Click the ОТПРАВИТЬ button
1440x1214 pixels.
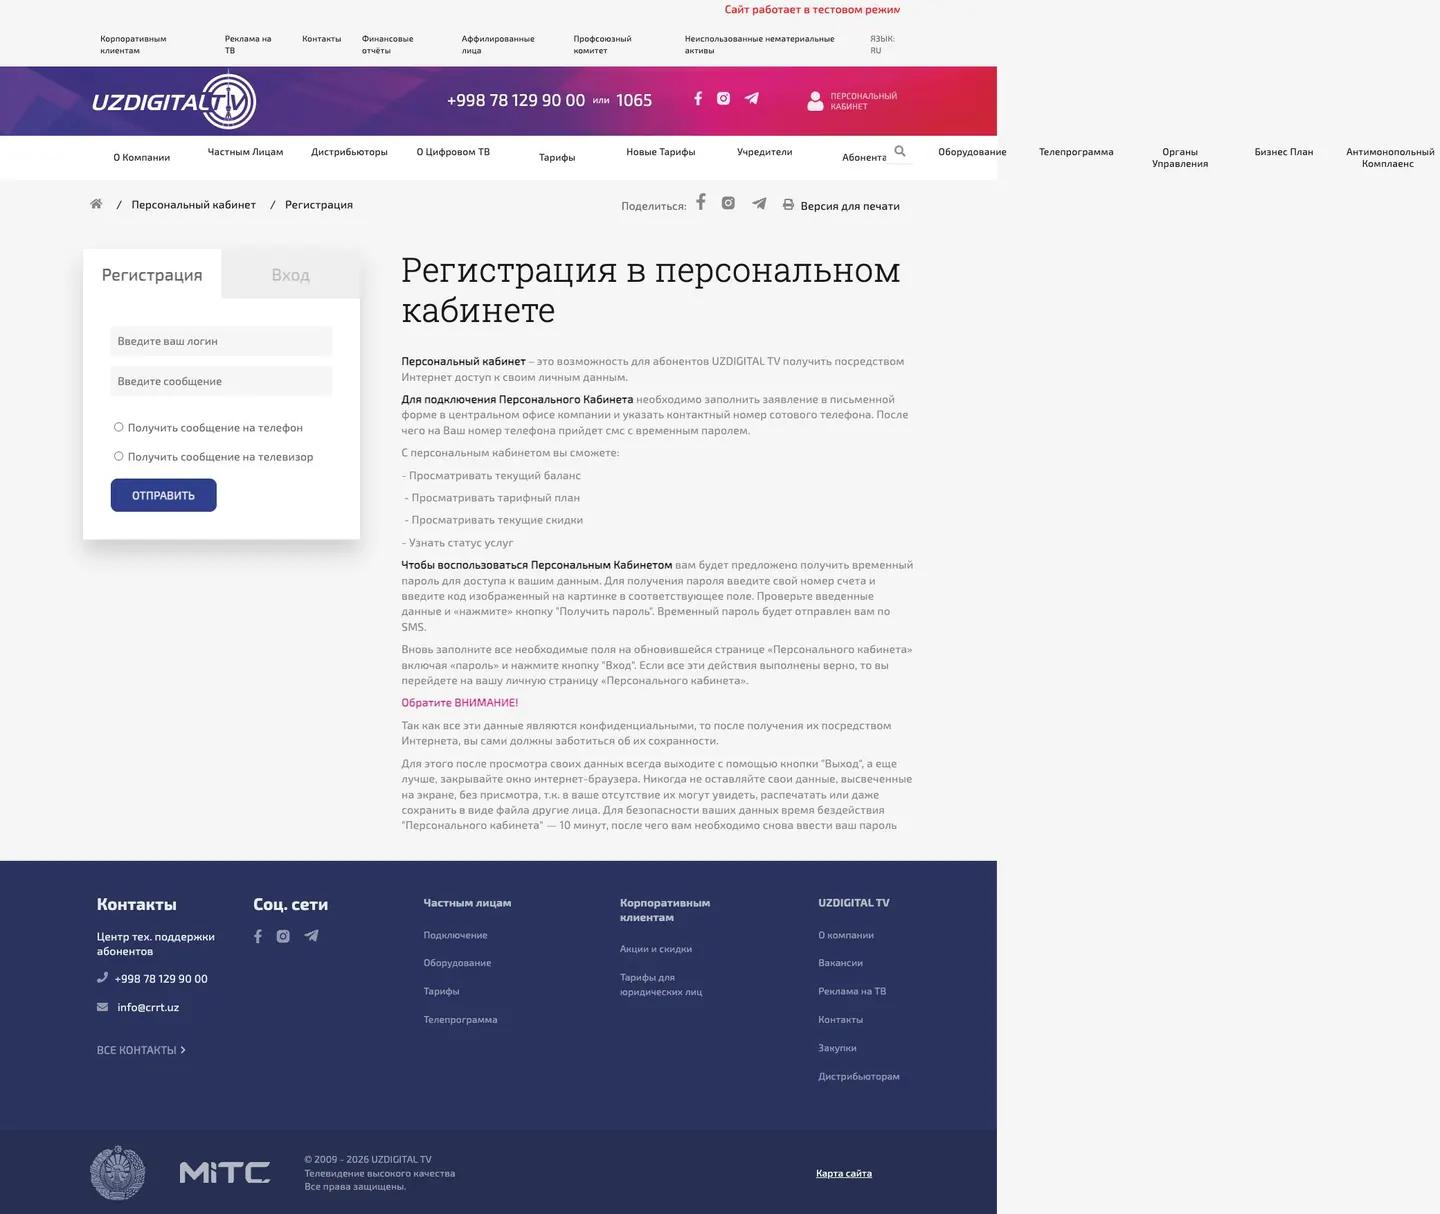coord(164,495)
